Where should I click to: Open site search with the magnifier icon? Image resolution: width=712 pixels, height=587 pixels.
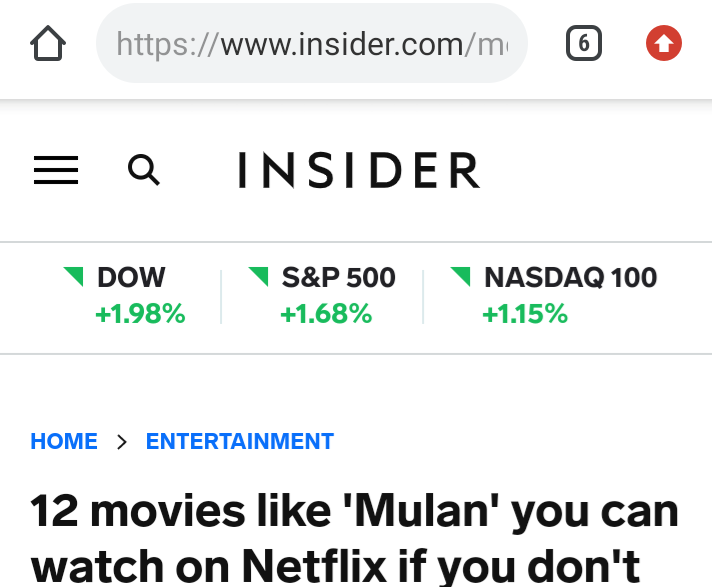(x=144, y=171)
